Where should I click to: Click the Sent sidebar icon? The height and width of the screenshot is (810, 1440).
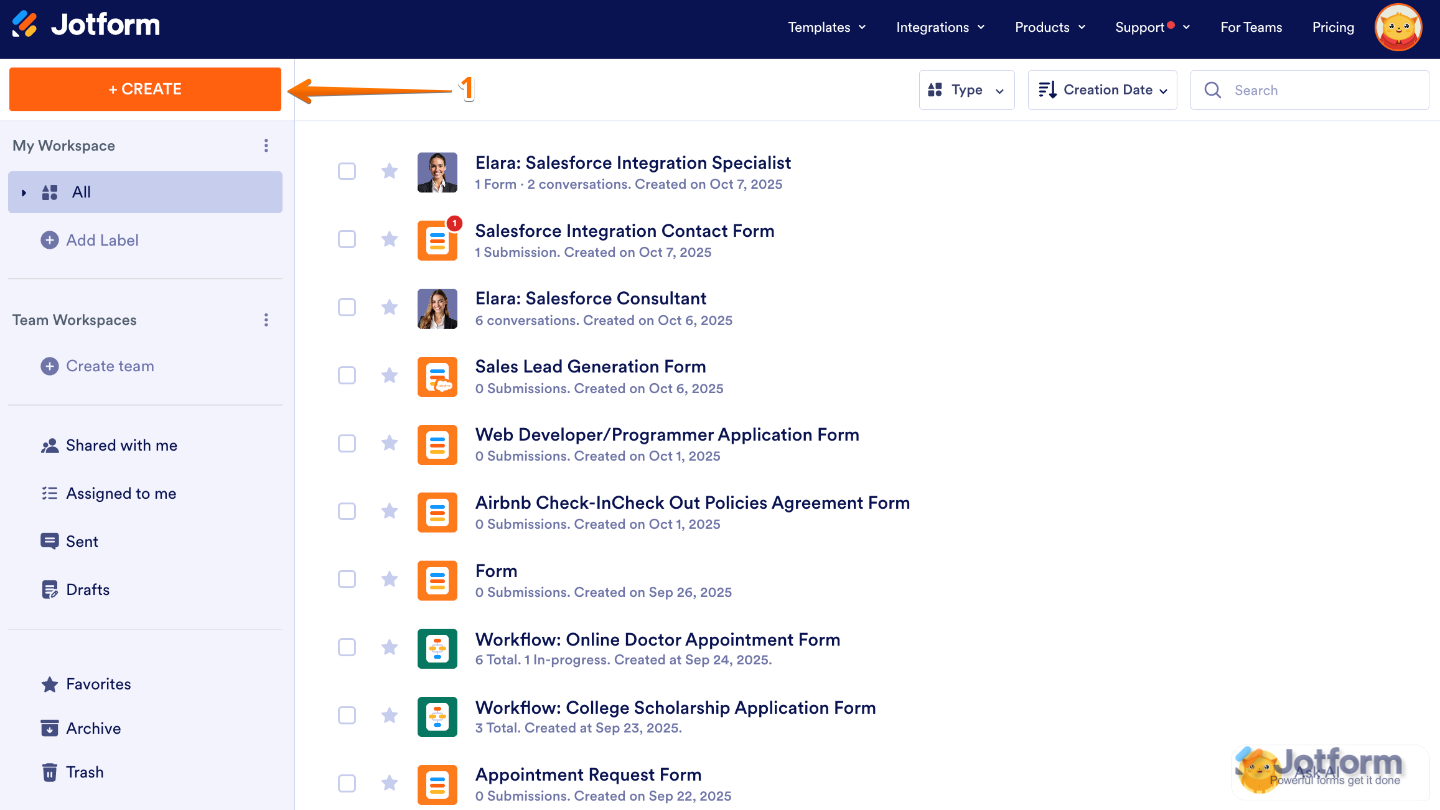pyautogui.click(x=49, y=541)
